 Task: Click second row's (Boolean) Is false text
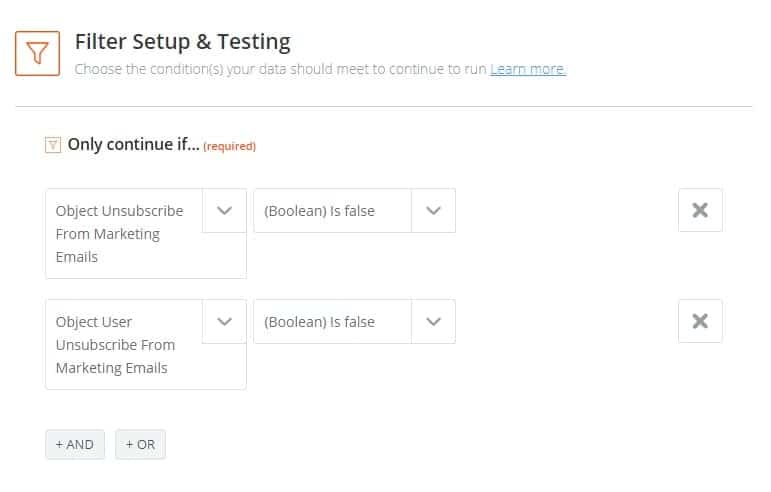tap(320, 322)
